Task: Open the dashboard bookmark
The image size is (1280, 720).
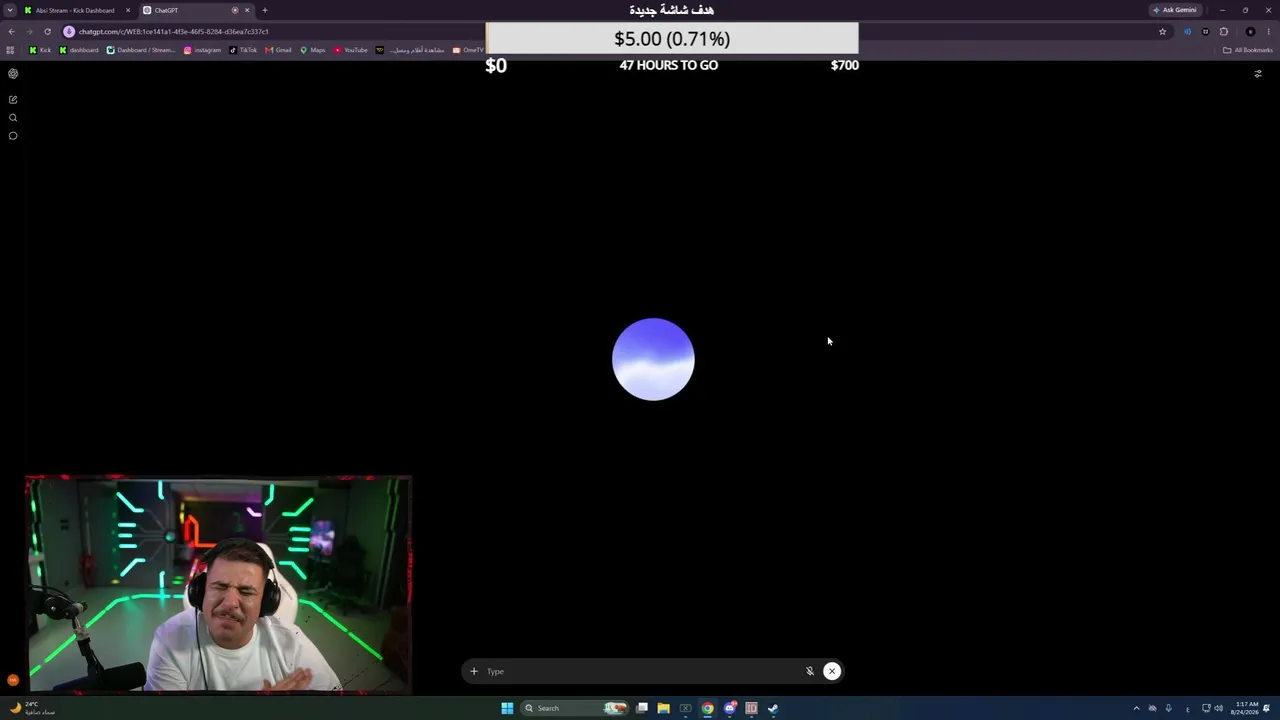Action: 79,50
